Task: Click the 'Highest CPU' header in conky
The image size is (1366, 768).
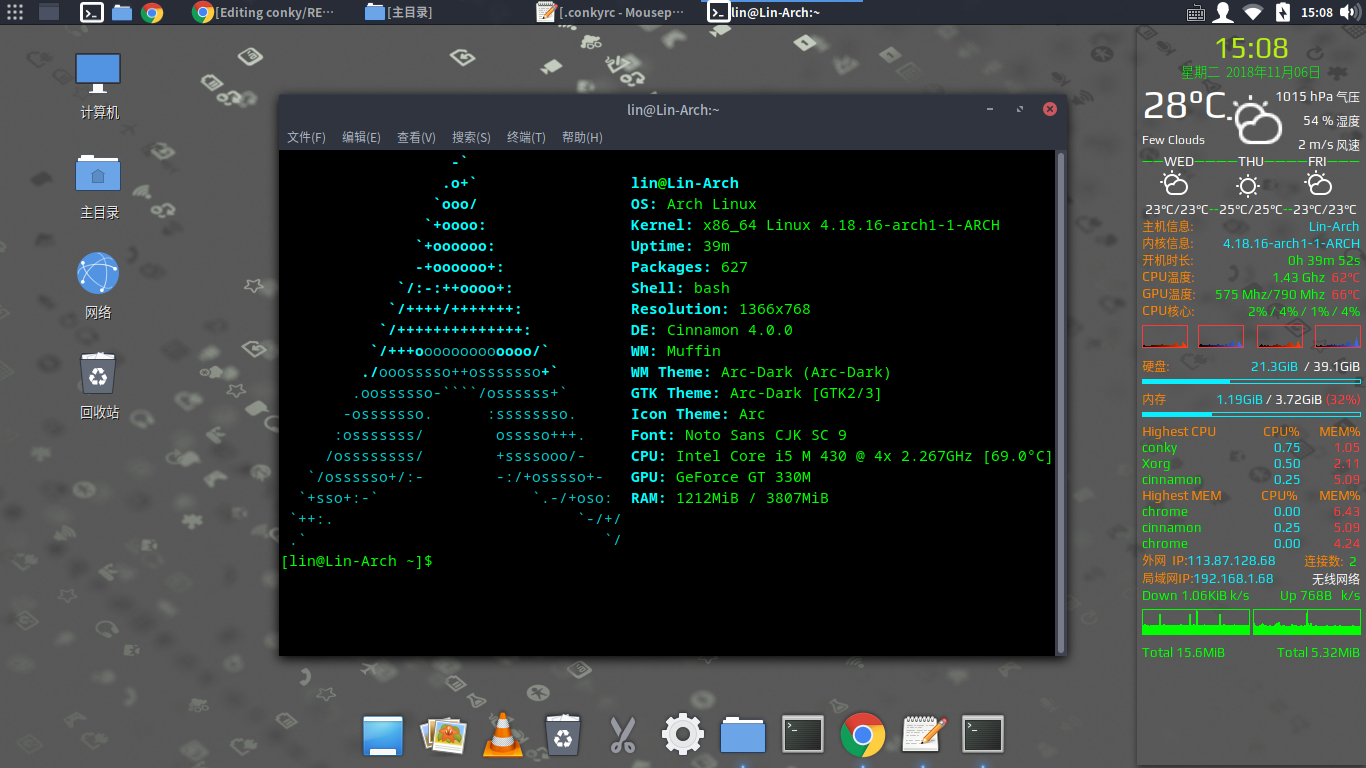Action: [1179, 432]
